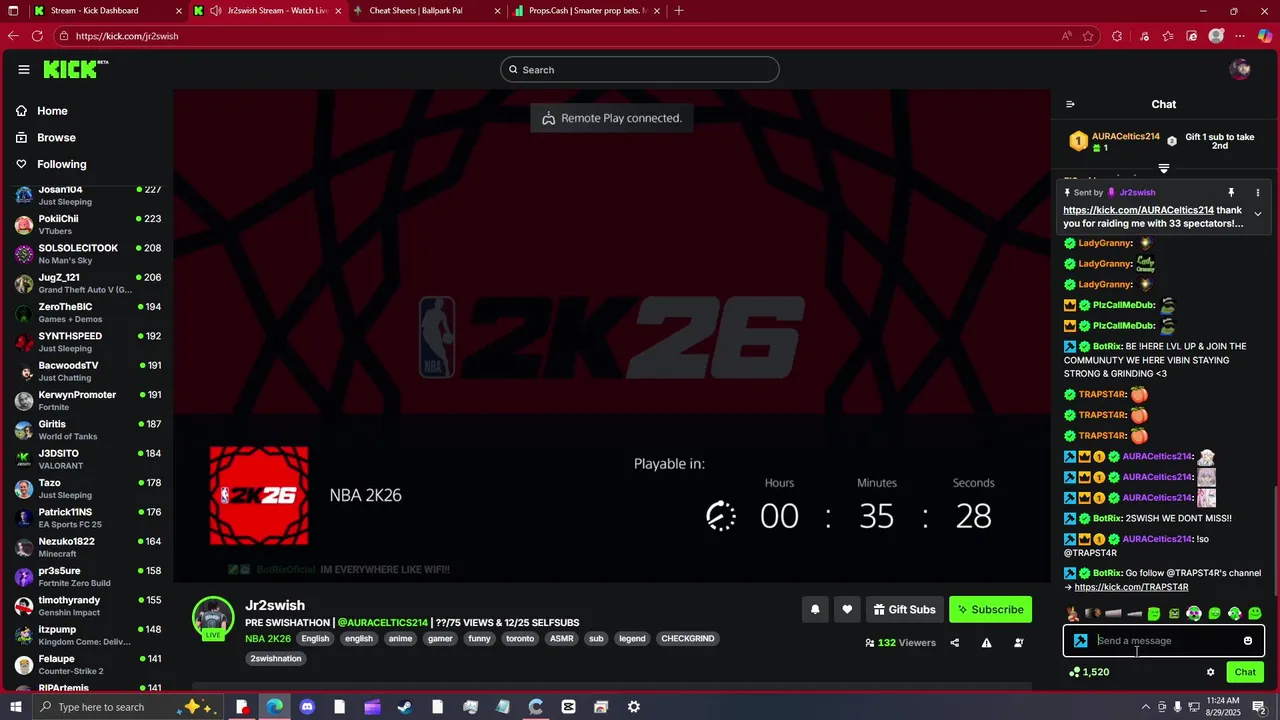Open browser extensions icon
This screenshot has width=1280, height=720.
click(1117, 36)
